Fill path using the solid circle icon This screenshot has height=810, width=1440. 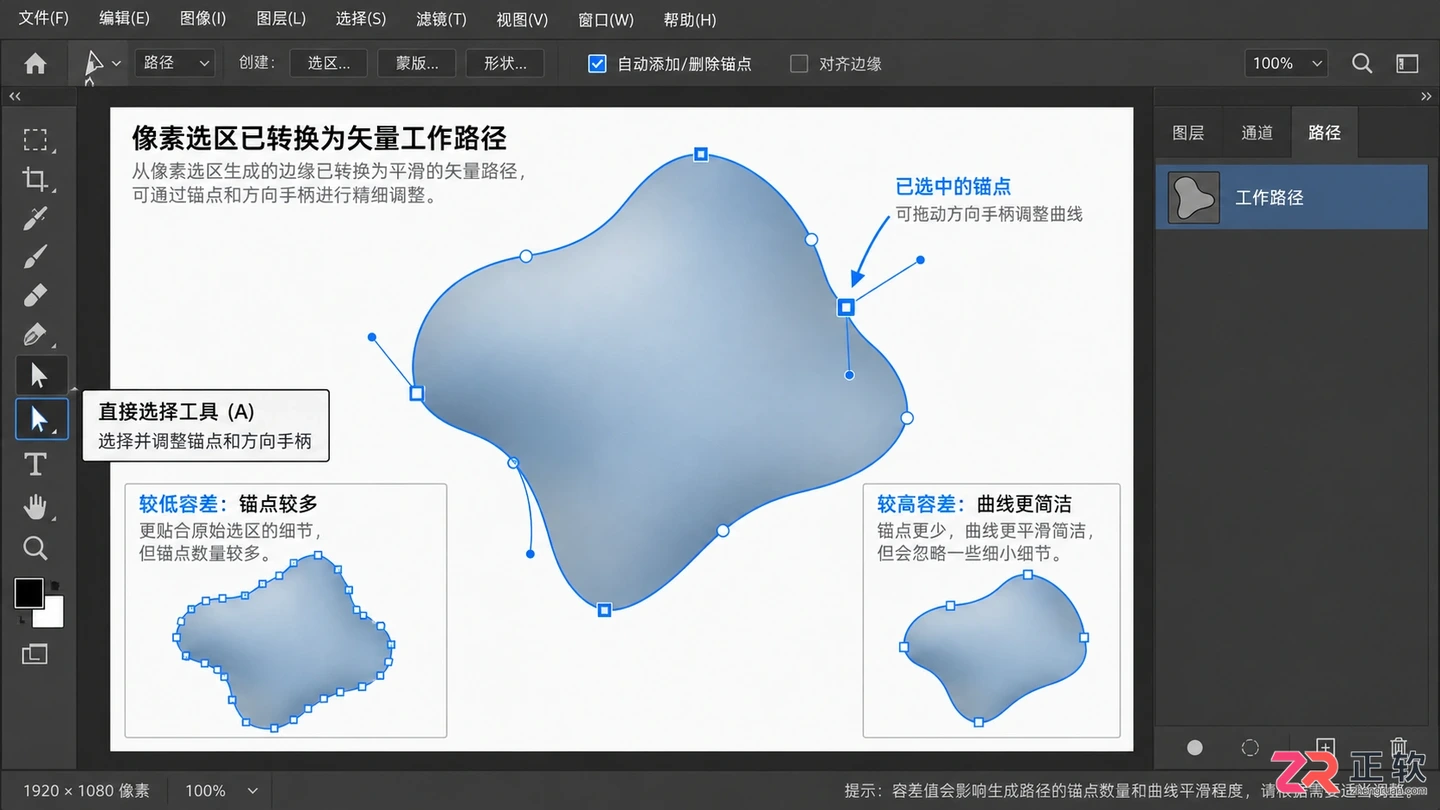(x=1194, y=747)
